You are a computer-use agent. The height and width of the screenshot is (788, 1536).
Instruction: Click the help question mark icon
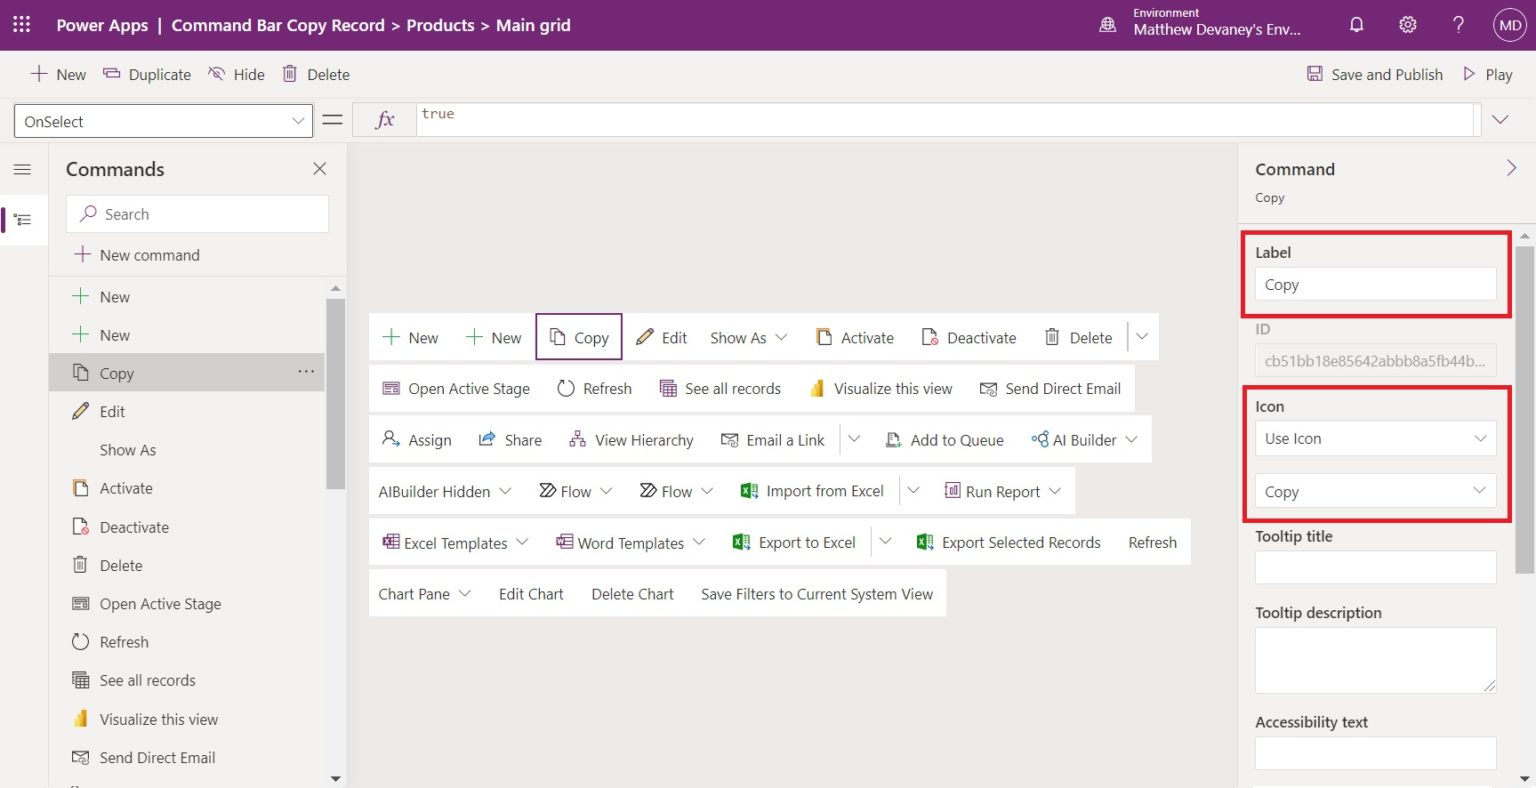pyautogui.click(x=1458, y=24)
